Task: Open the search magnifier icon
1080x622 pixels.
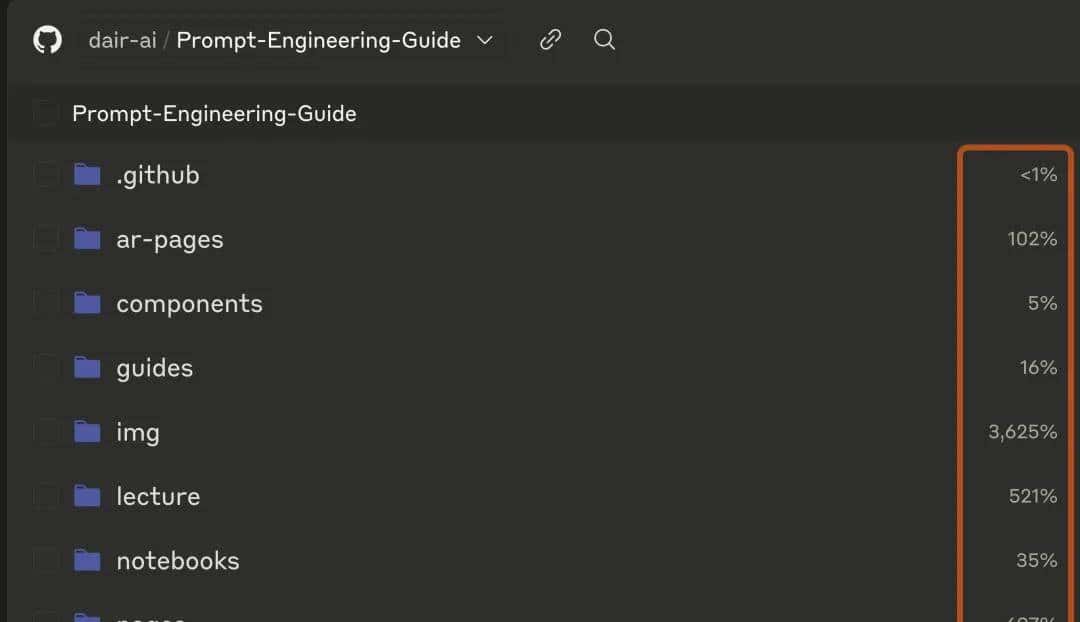Action: click(604, 40)
